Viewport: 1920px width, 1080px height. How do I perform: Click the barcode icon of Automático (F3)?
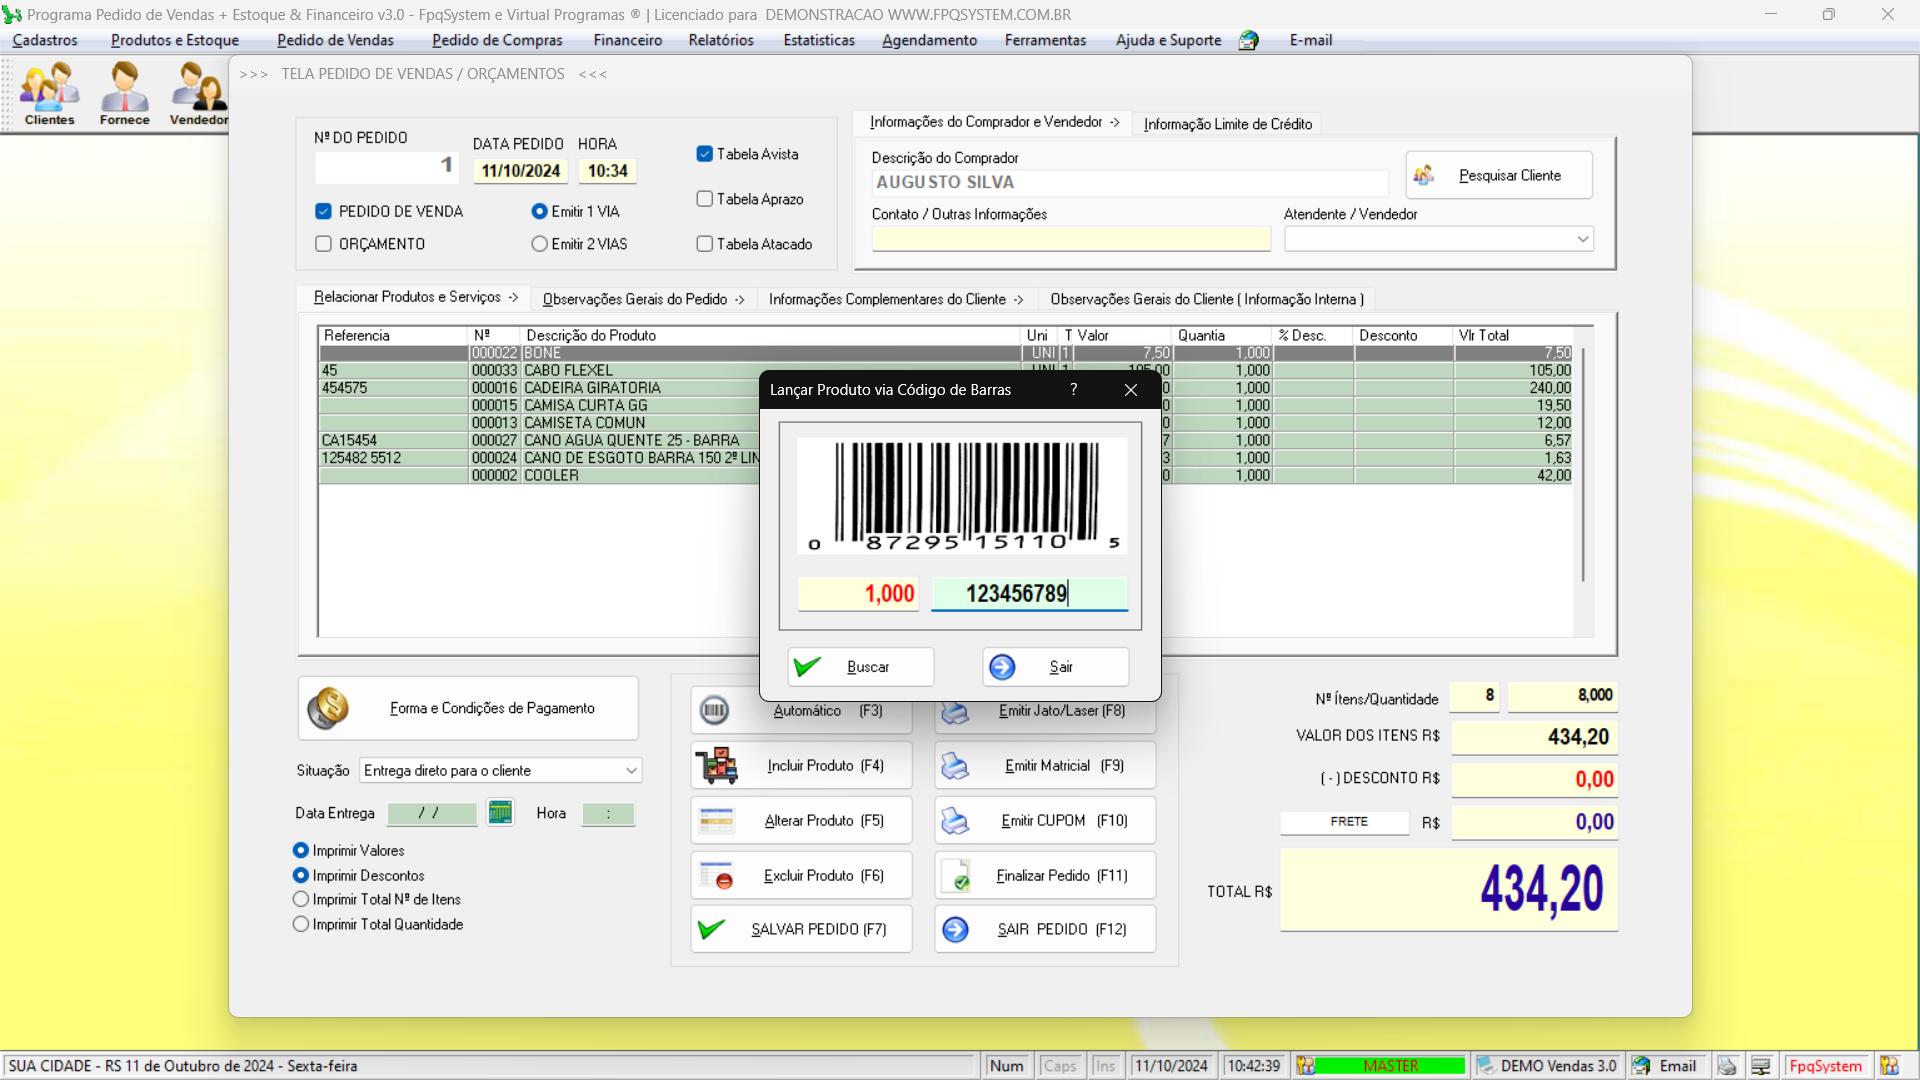click(x=714, y=710)
